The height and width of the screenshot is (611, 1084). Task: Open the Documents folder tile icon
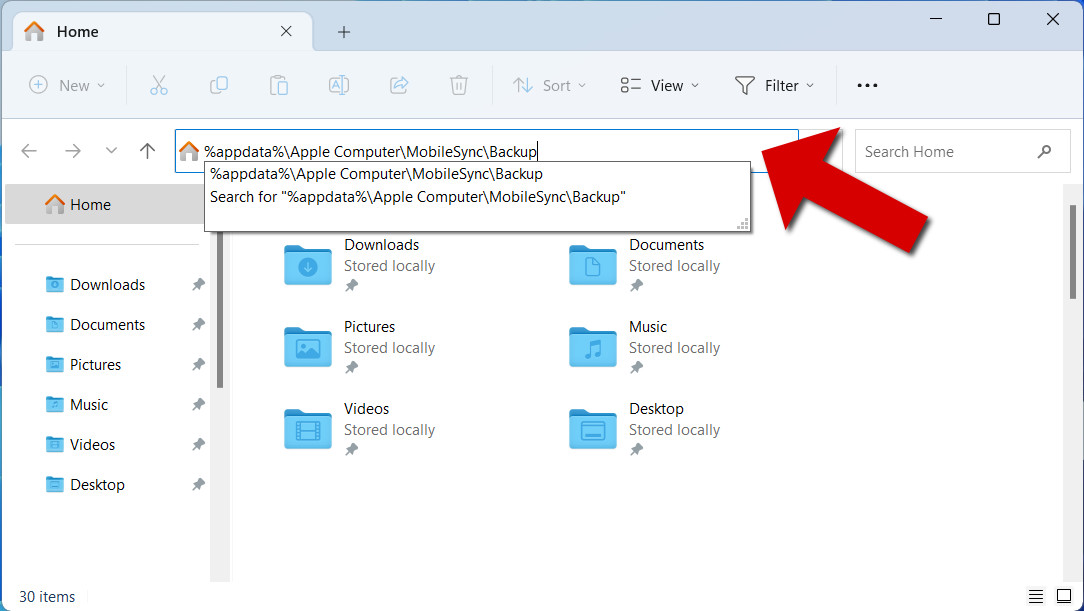point(592,265)
